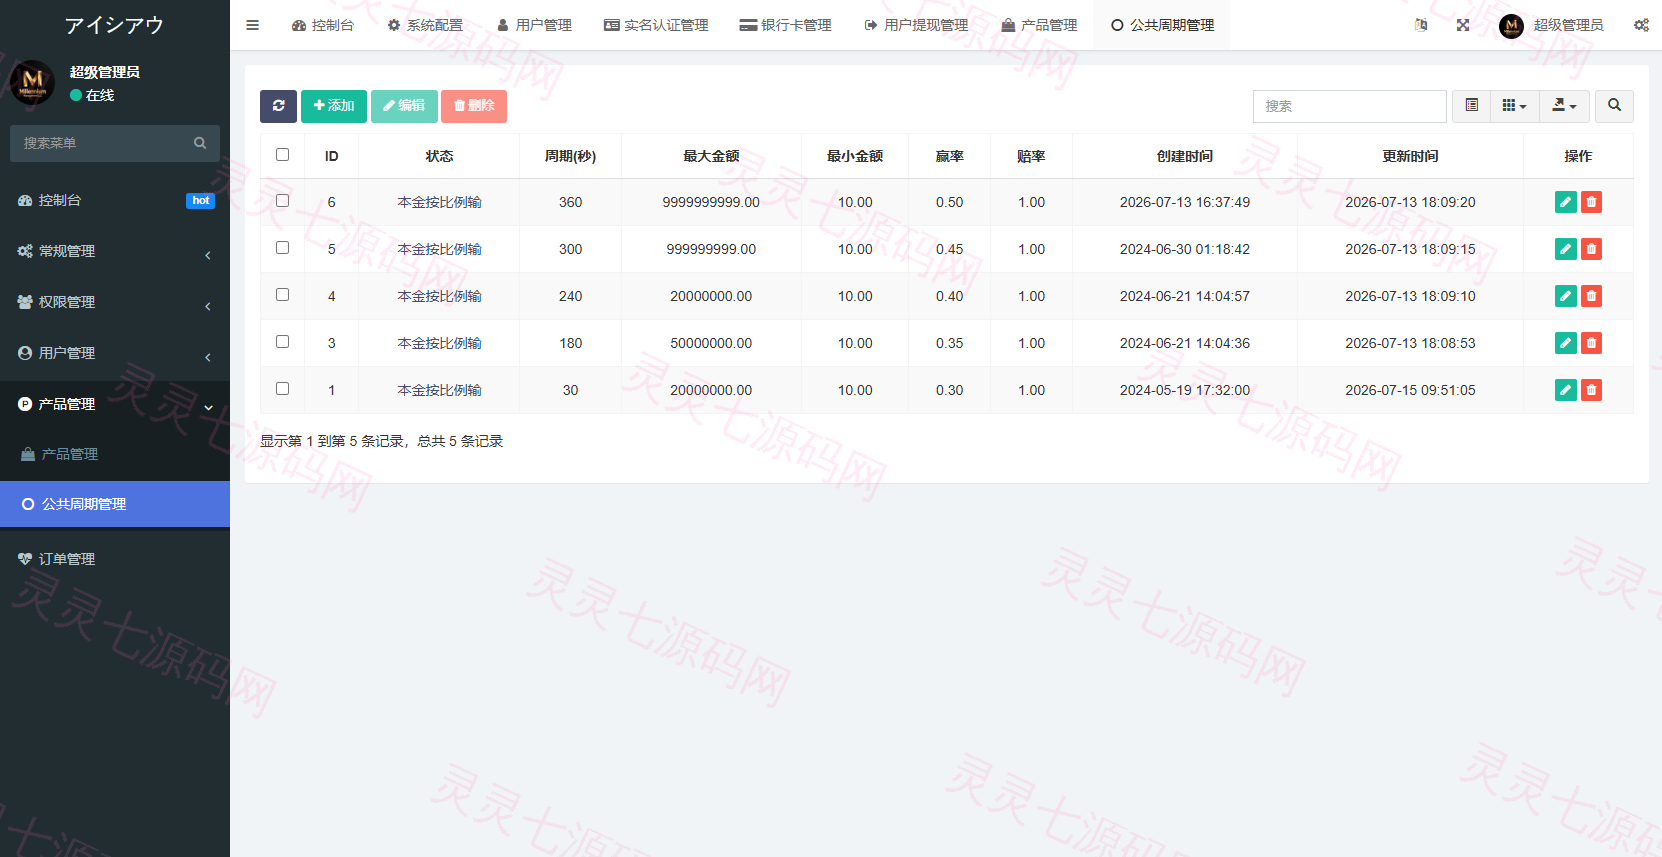The width and height of the screenshot is (1662, 857).
Task: Click the green edit icon for row ID 4
Action: [x=1566, y=296]
